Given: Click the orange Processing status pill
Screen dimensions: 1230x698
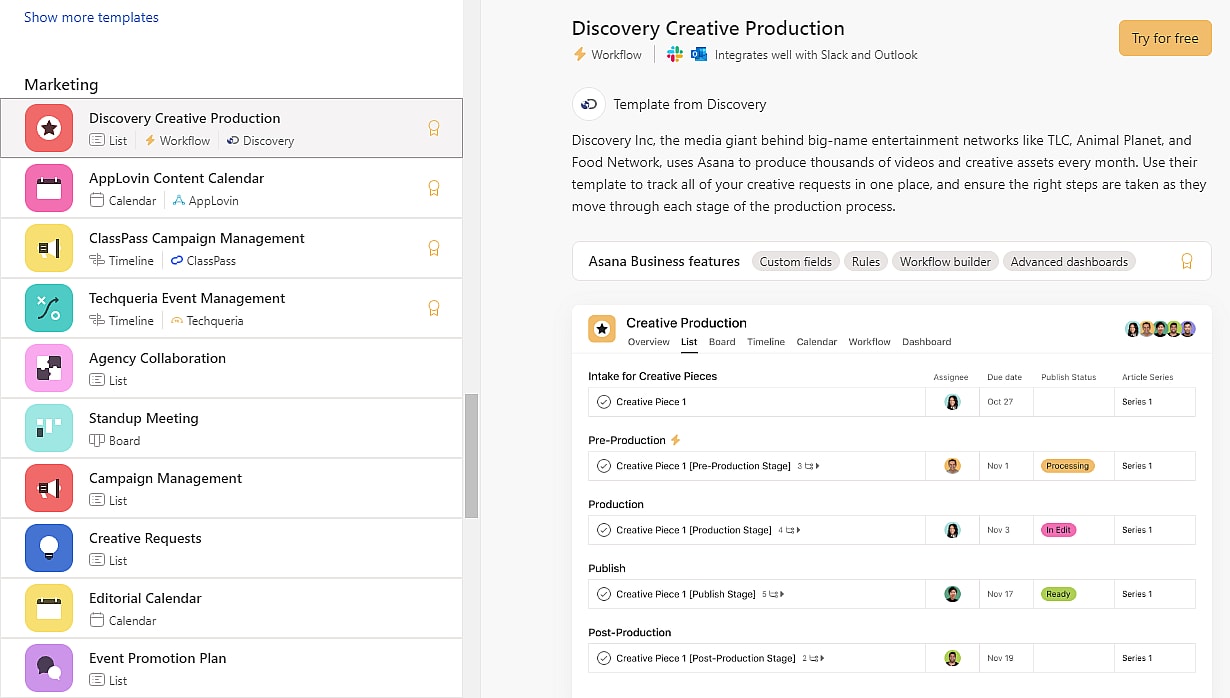Looking at the screenshot, I should (x=1067, y=466).
